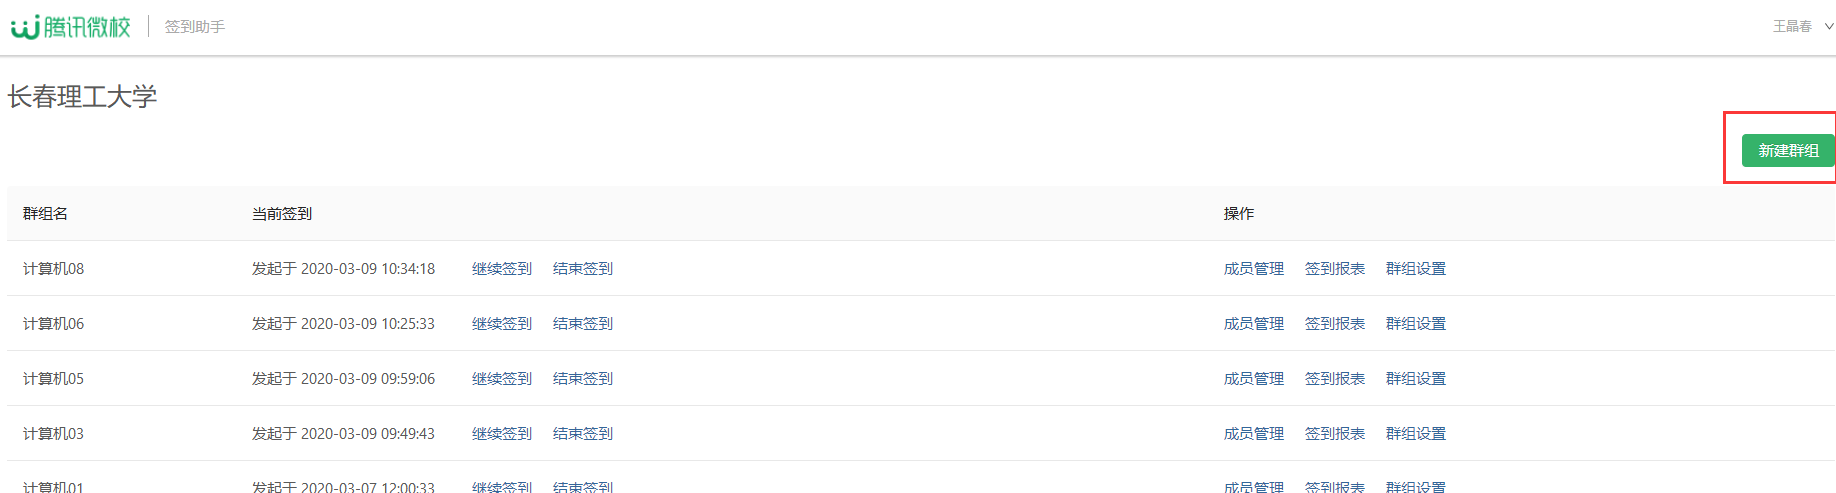This screenshot has height=493, width=1836.
Task: Select the 计算机06 group name
Action: point(53,324)
